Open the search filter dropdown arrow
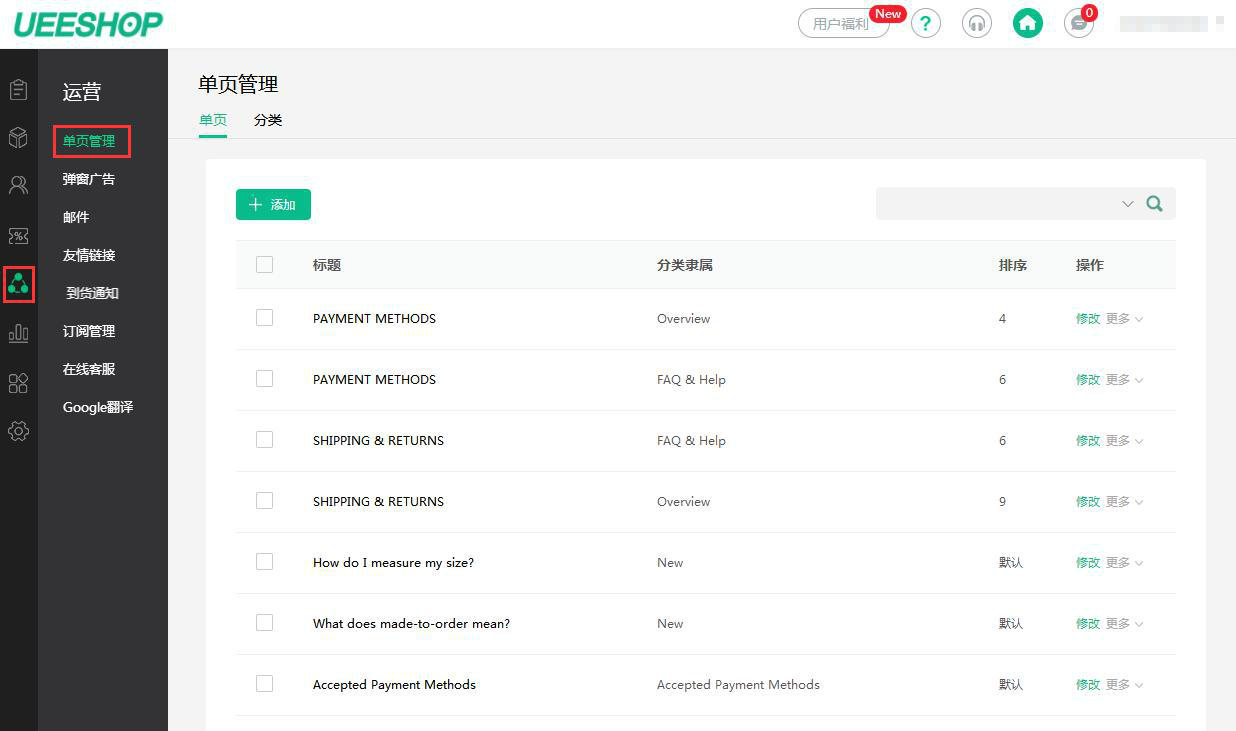This screenshot has width=1236, height=731. 1128,204
